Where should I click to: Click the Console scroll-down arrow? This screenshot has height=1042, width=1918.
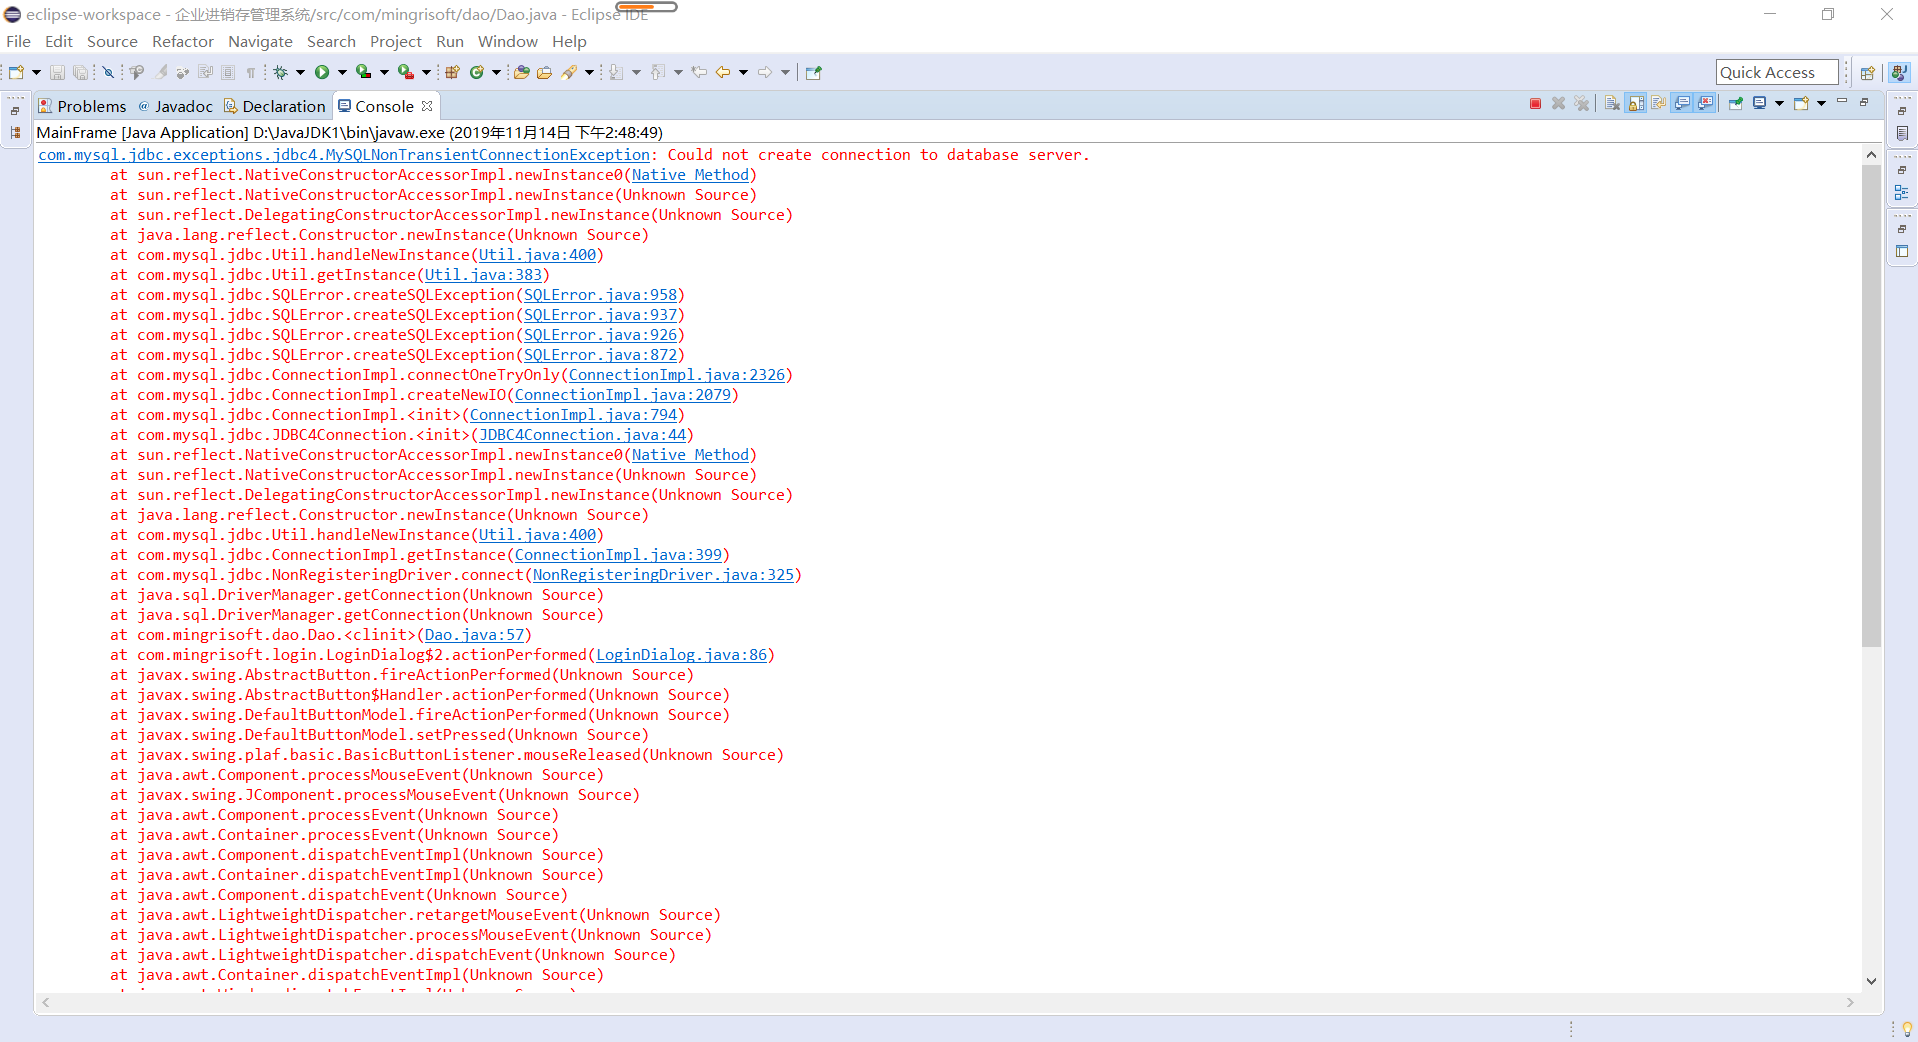(1871, 981)
